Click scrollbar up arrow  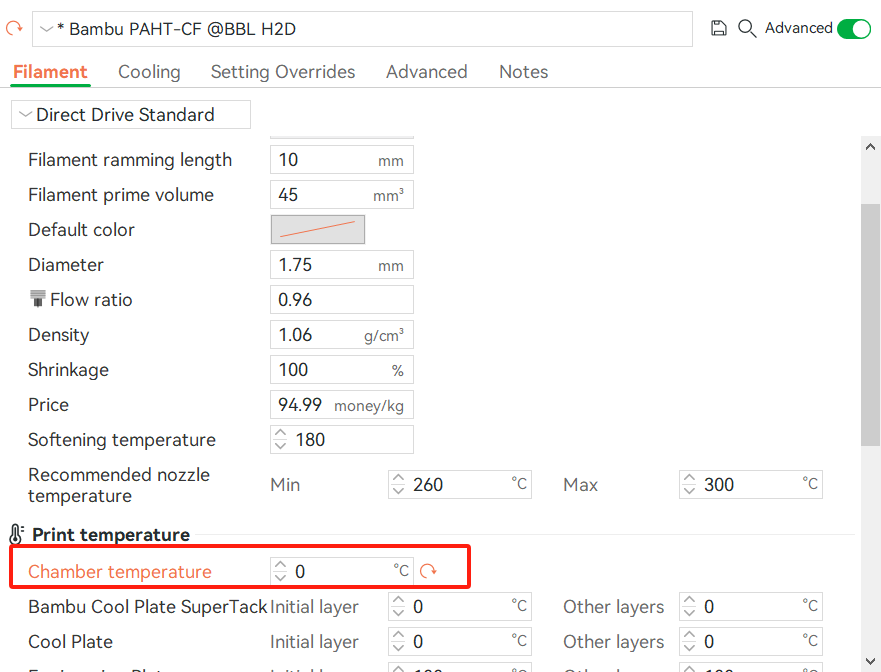(x=870, y=147)
